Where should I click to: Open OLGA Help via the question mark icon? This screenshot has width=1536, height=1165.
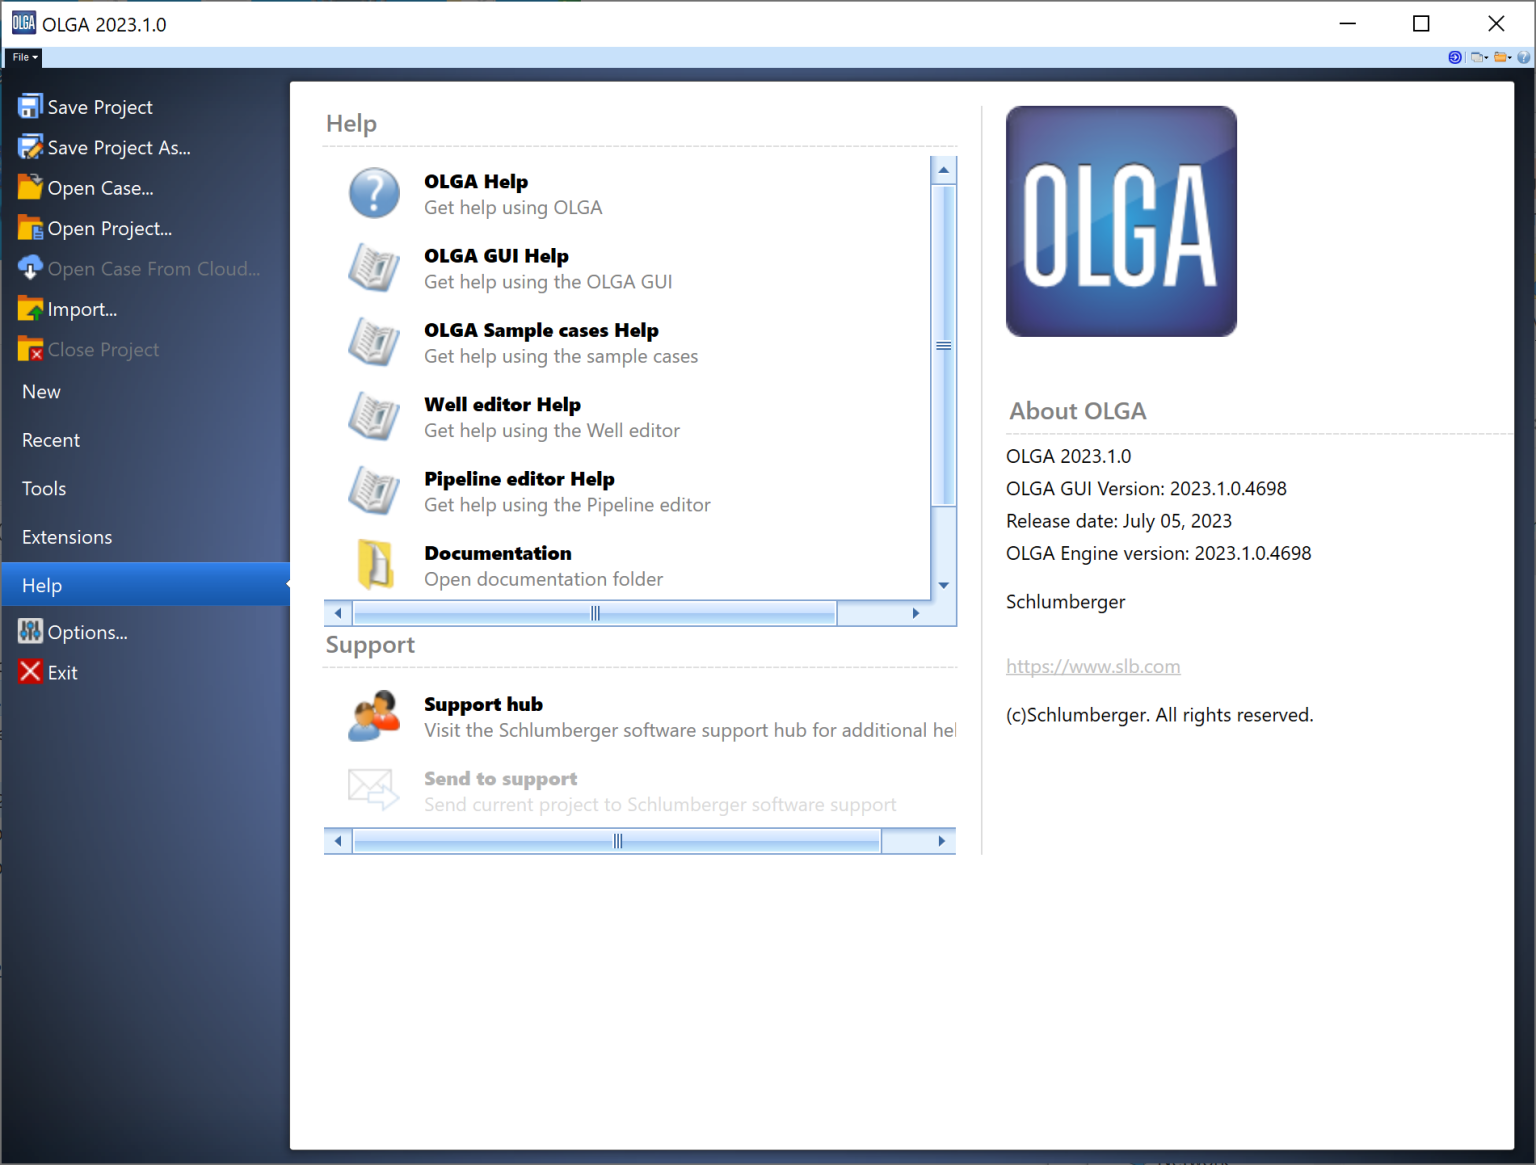[373, 193]
